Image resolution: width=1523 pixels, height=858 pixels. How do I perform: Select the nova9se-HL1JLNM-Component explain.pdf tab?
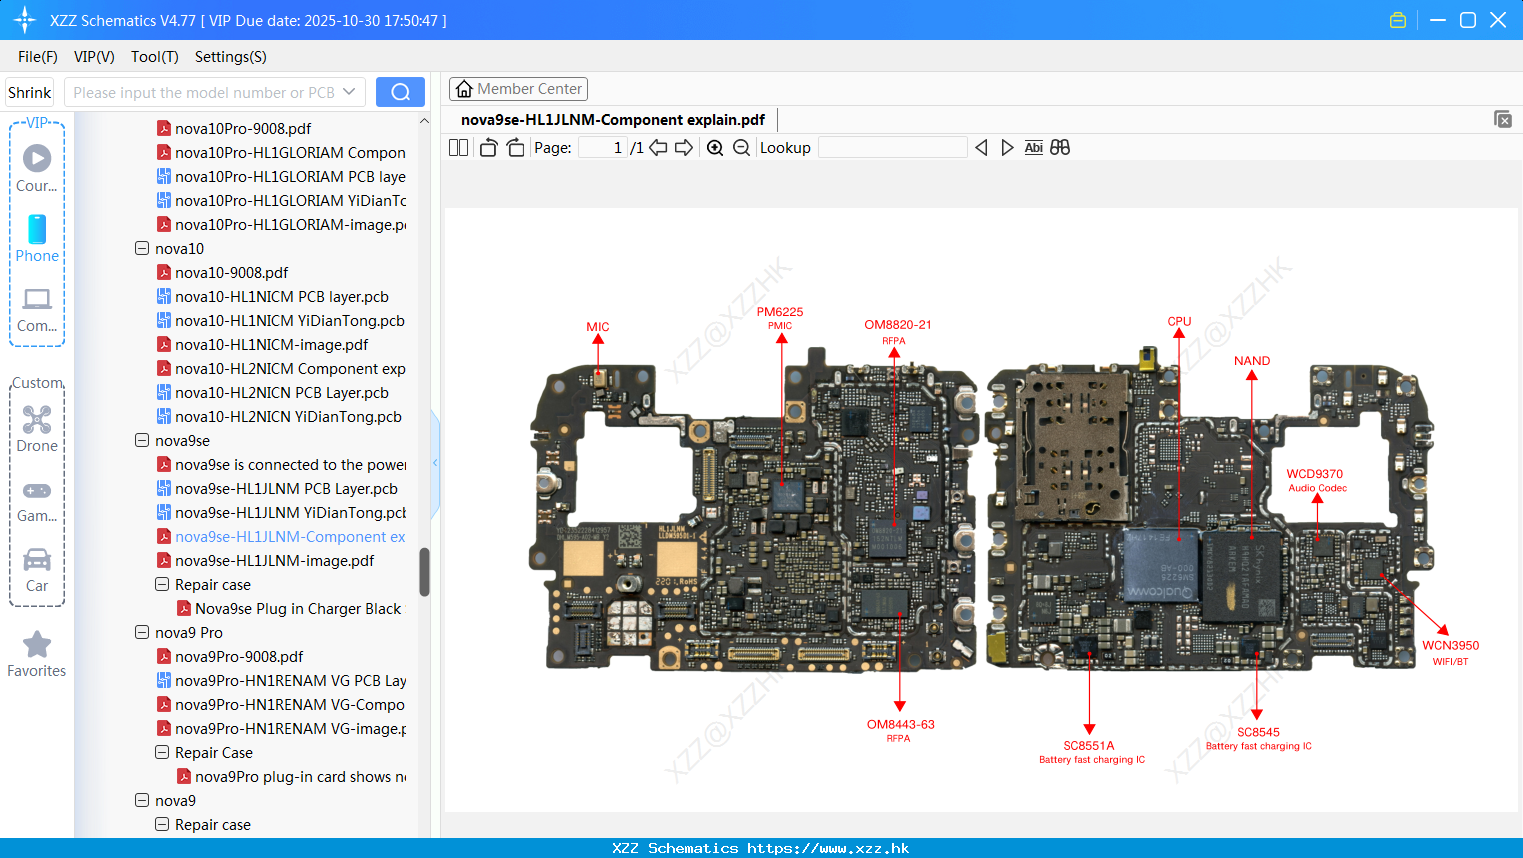[612, 120]
